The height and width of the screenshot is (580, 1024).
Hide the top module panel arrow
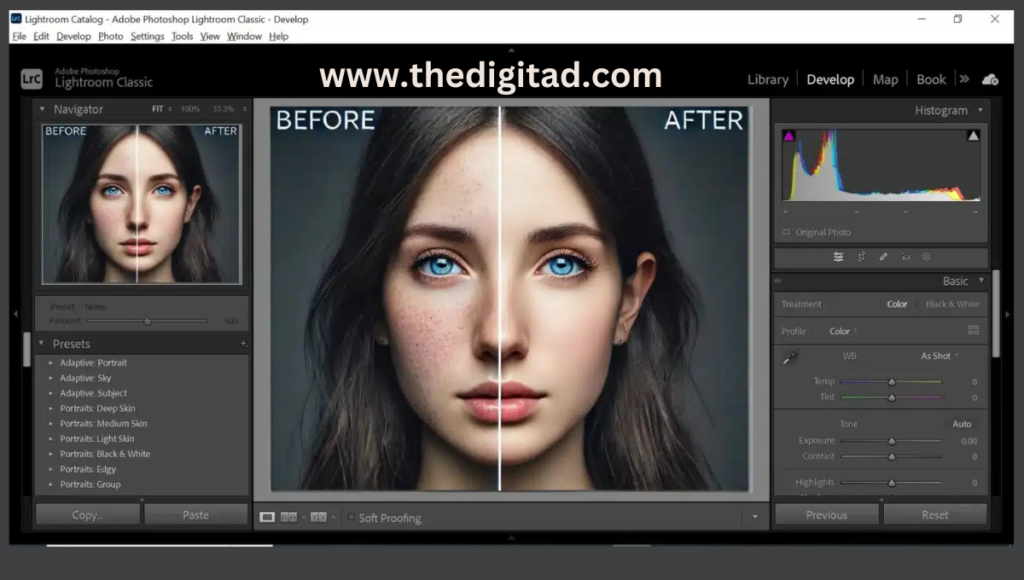(511, 50)
